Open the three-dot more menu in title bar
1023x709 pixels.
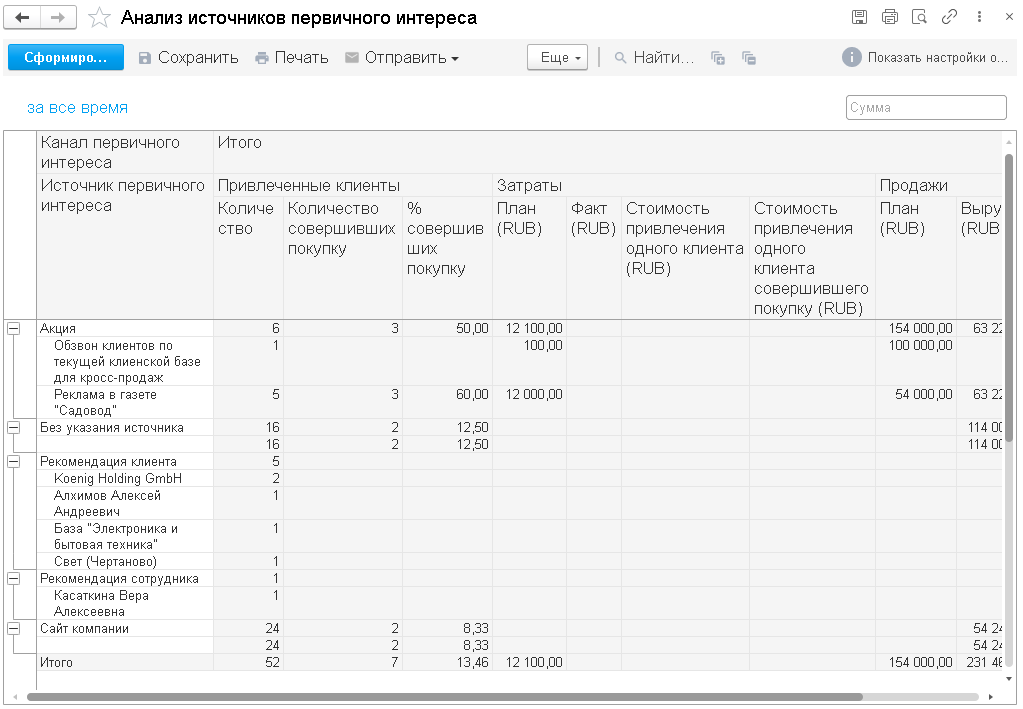click(979, 17)
